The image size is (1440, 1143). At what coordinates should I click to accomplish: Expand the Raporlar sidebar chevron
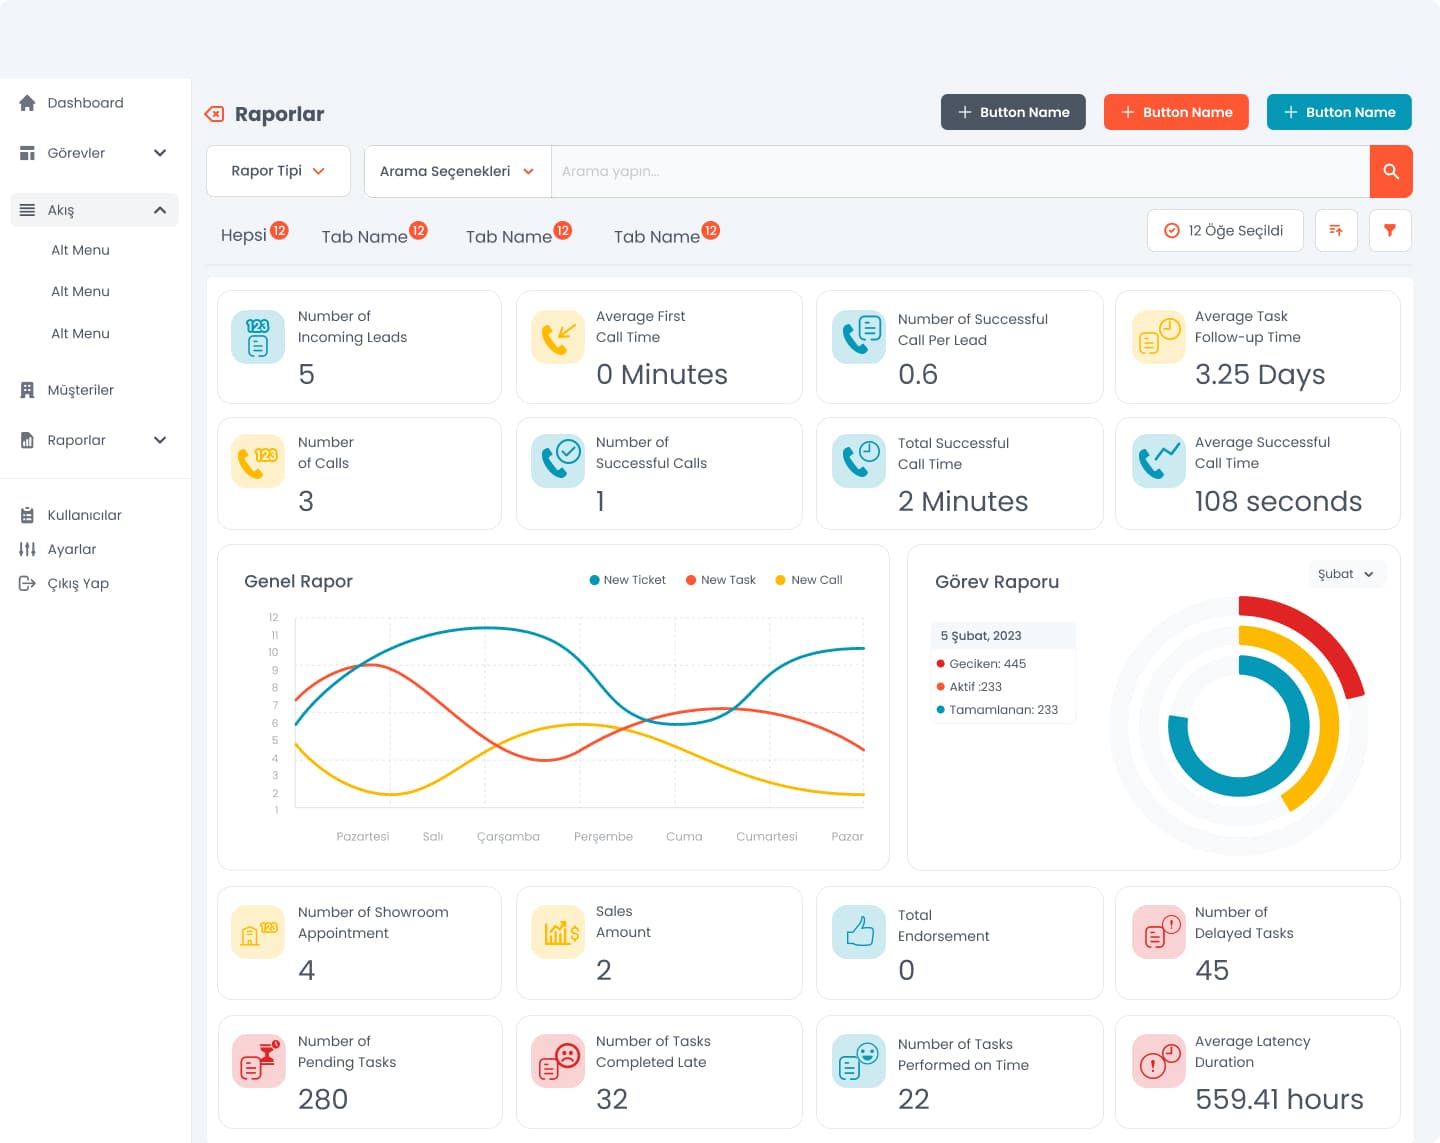[x=160, y=440]
